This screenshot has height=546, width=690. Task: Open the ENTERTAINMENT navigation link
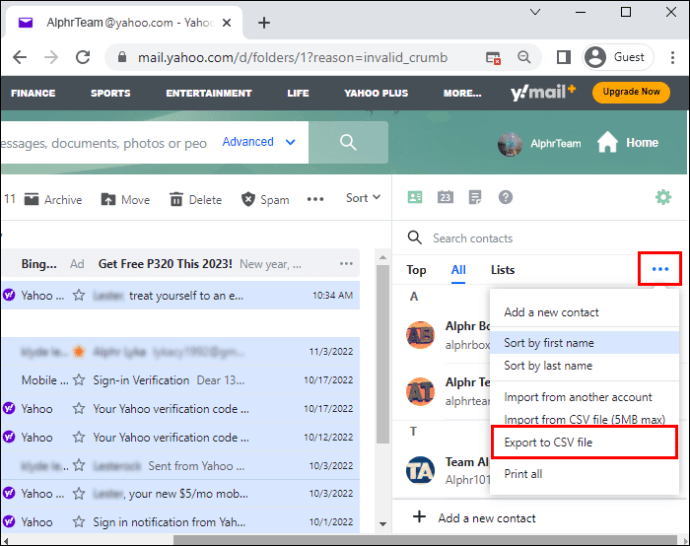point(209,93)
